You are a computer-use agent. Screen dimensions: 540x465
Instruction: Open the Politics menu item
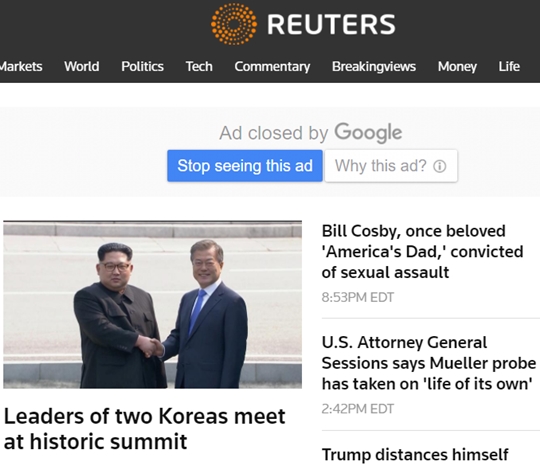click(142, 66)
